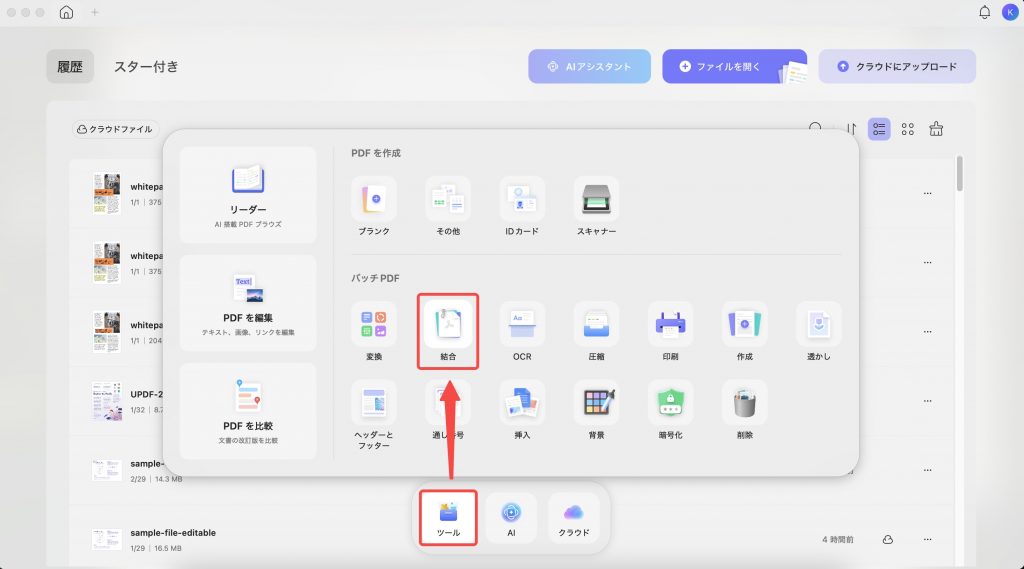Add a new tab with plus icon

pos(95,12)
